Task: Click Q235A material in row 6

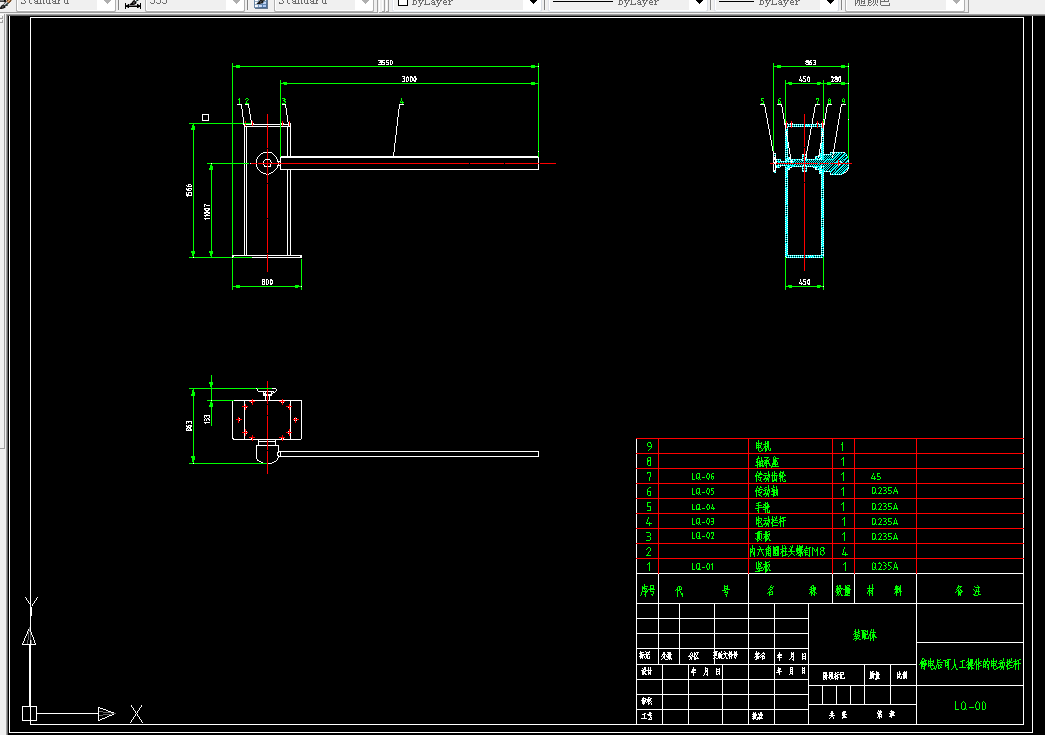Action: coord(884,491)
